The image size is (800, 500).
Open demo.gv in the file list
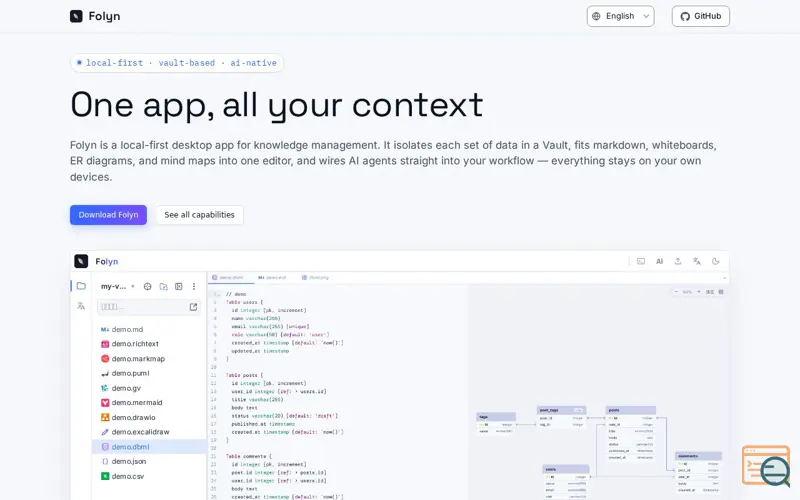click(149, 388)
